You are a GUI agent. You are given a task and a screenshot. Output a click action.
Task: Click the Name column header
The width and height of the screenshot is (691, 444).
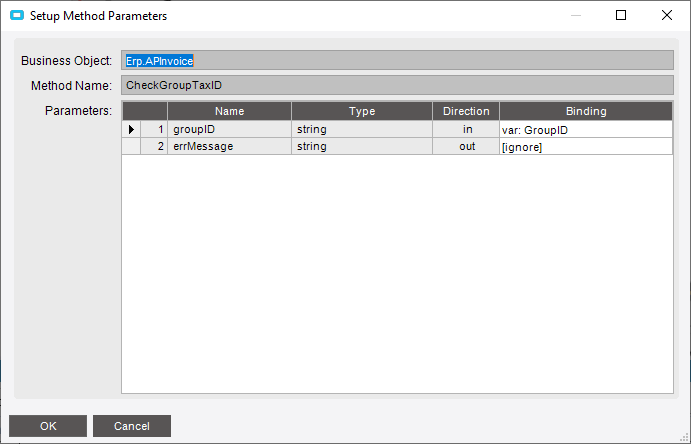point(230,111)
